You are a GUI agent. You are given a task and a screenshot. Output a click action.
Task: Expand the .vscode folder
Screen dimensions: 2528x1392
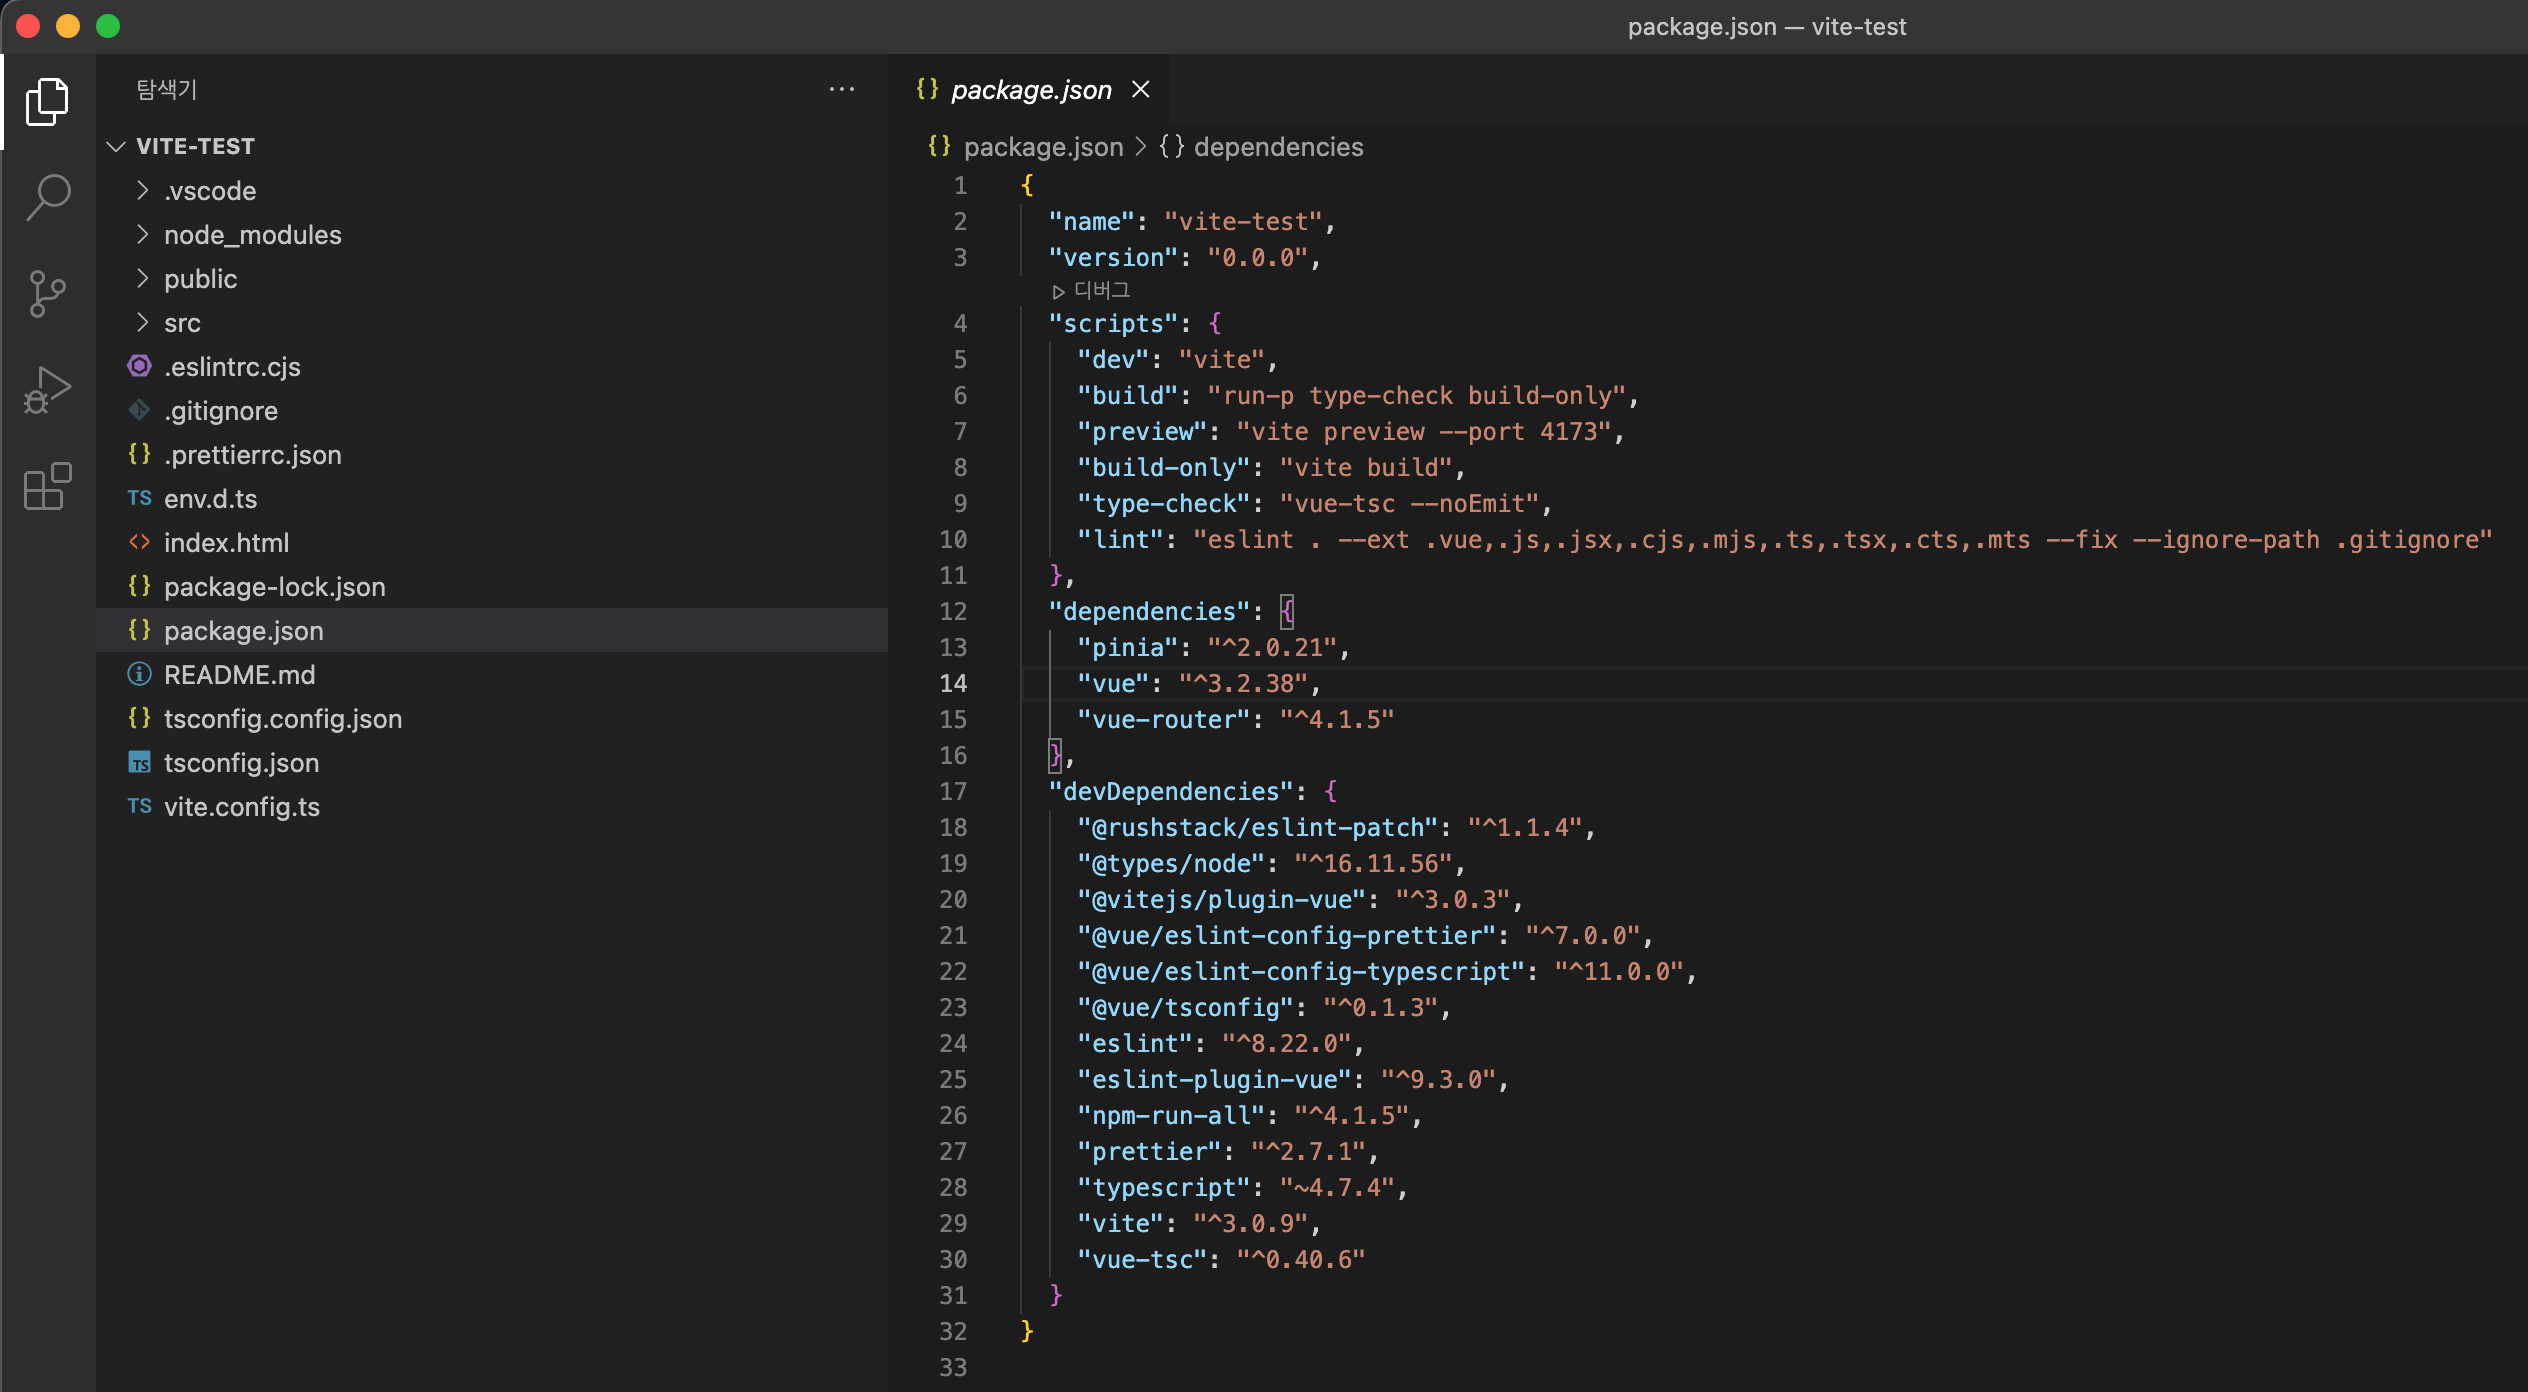coord(210,191)
